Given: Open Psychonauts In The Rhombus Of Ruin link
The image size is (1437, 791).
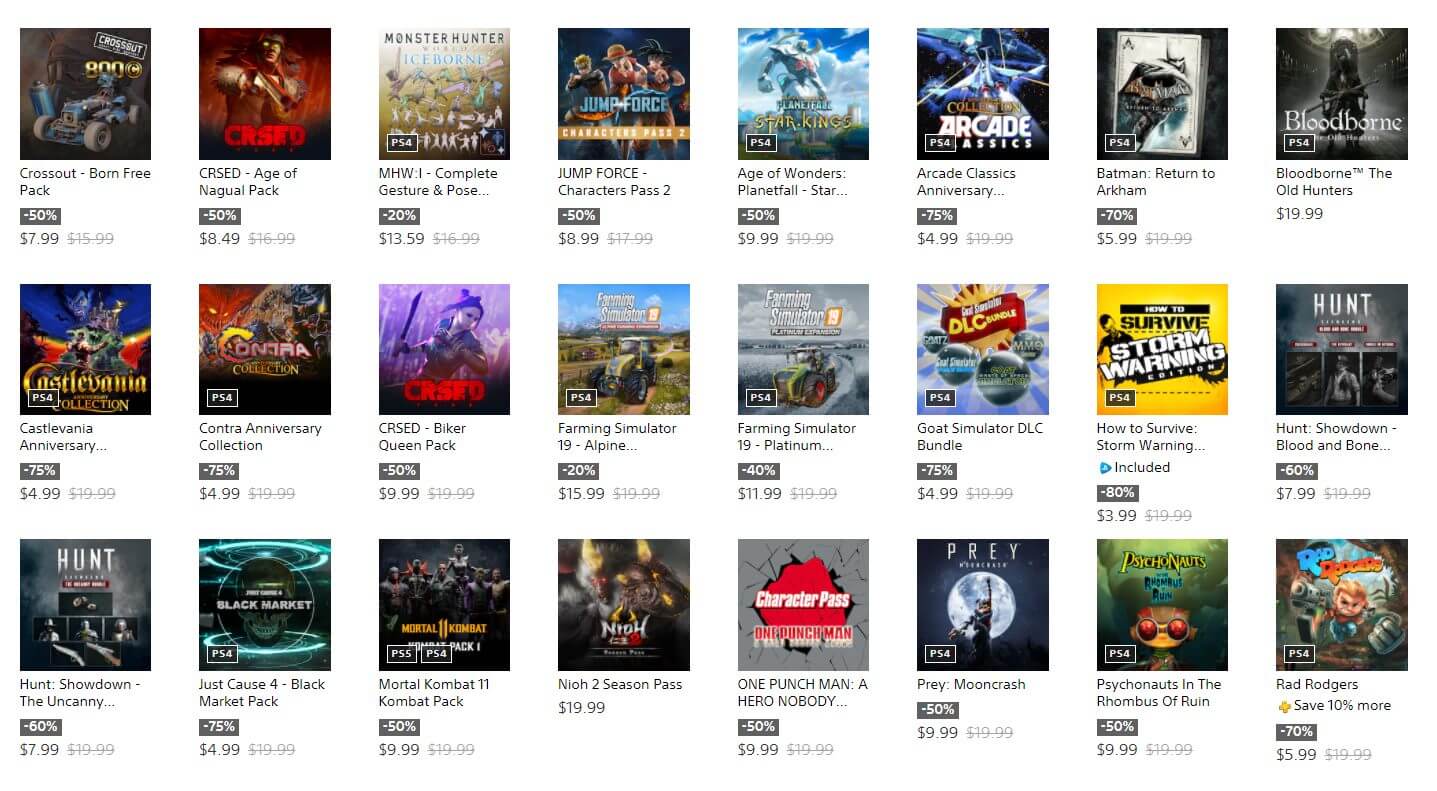Looking at the screenshot, I should (1159, 692).
